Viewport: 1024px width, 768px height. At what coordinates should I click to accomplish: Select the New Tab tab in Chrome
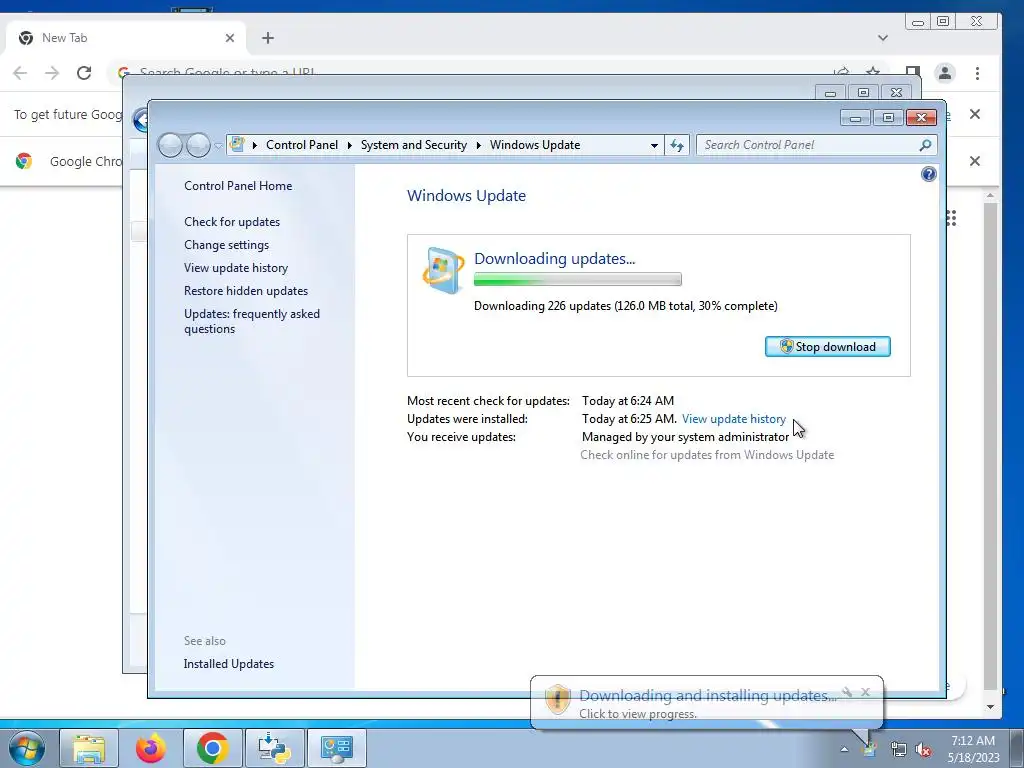125,38
